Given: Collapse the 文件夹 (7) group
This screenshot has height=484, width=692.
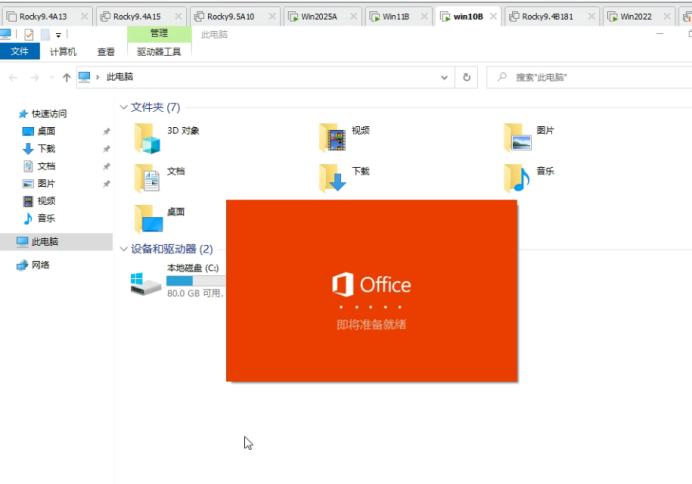Looking at the screenshot, I should [x=124, y=107].
